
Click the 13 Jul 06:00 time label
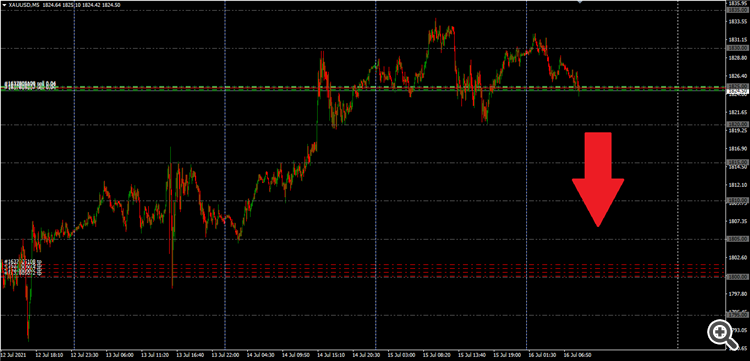[120, 356]
